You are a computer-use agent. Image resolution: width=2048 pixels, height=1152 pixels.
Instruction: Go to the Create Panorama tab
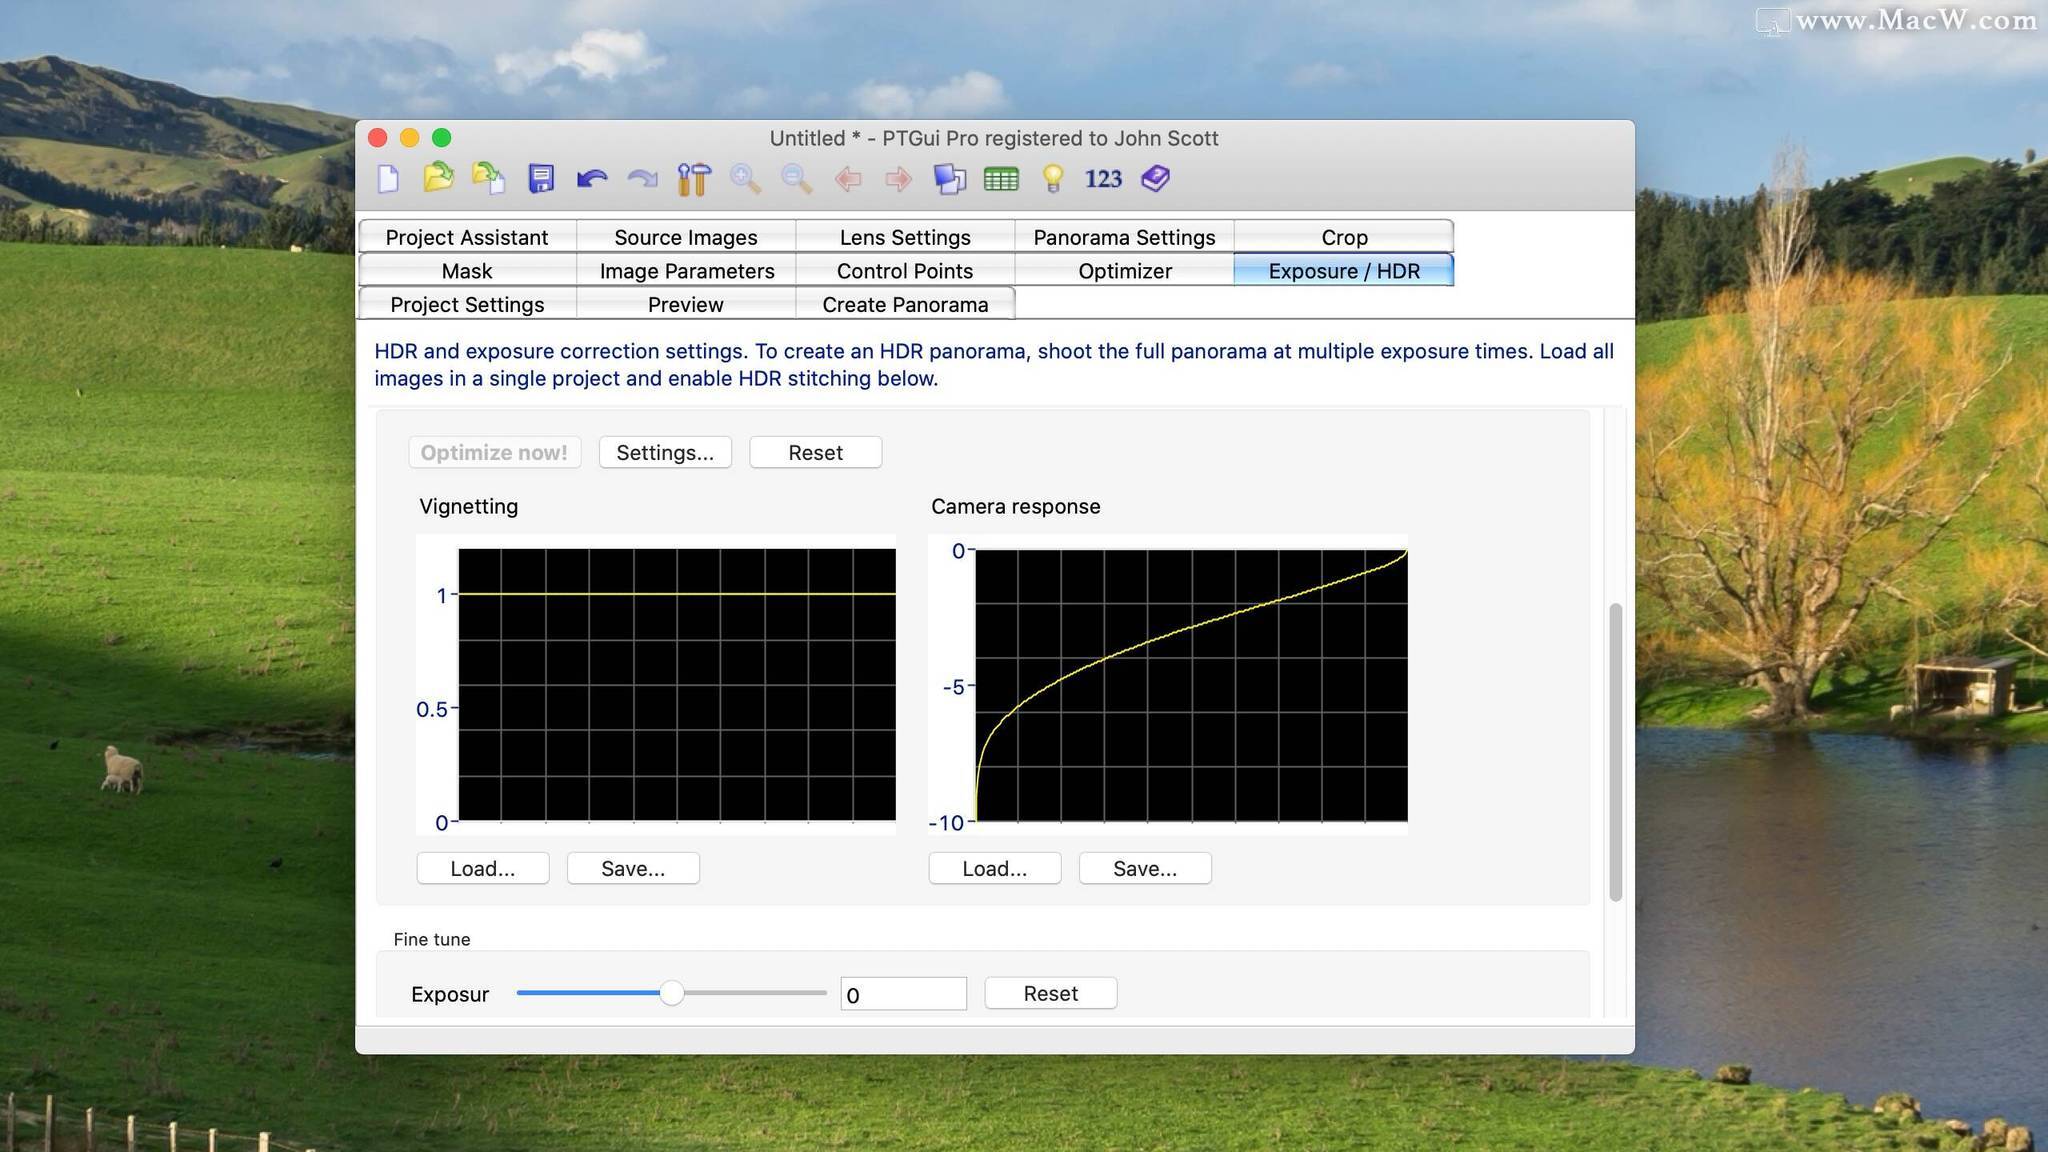click(x=905, y=304)
